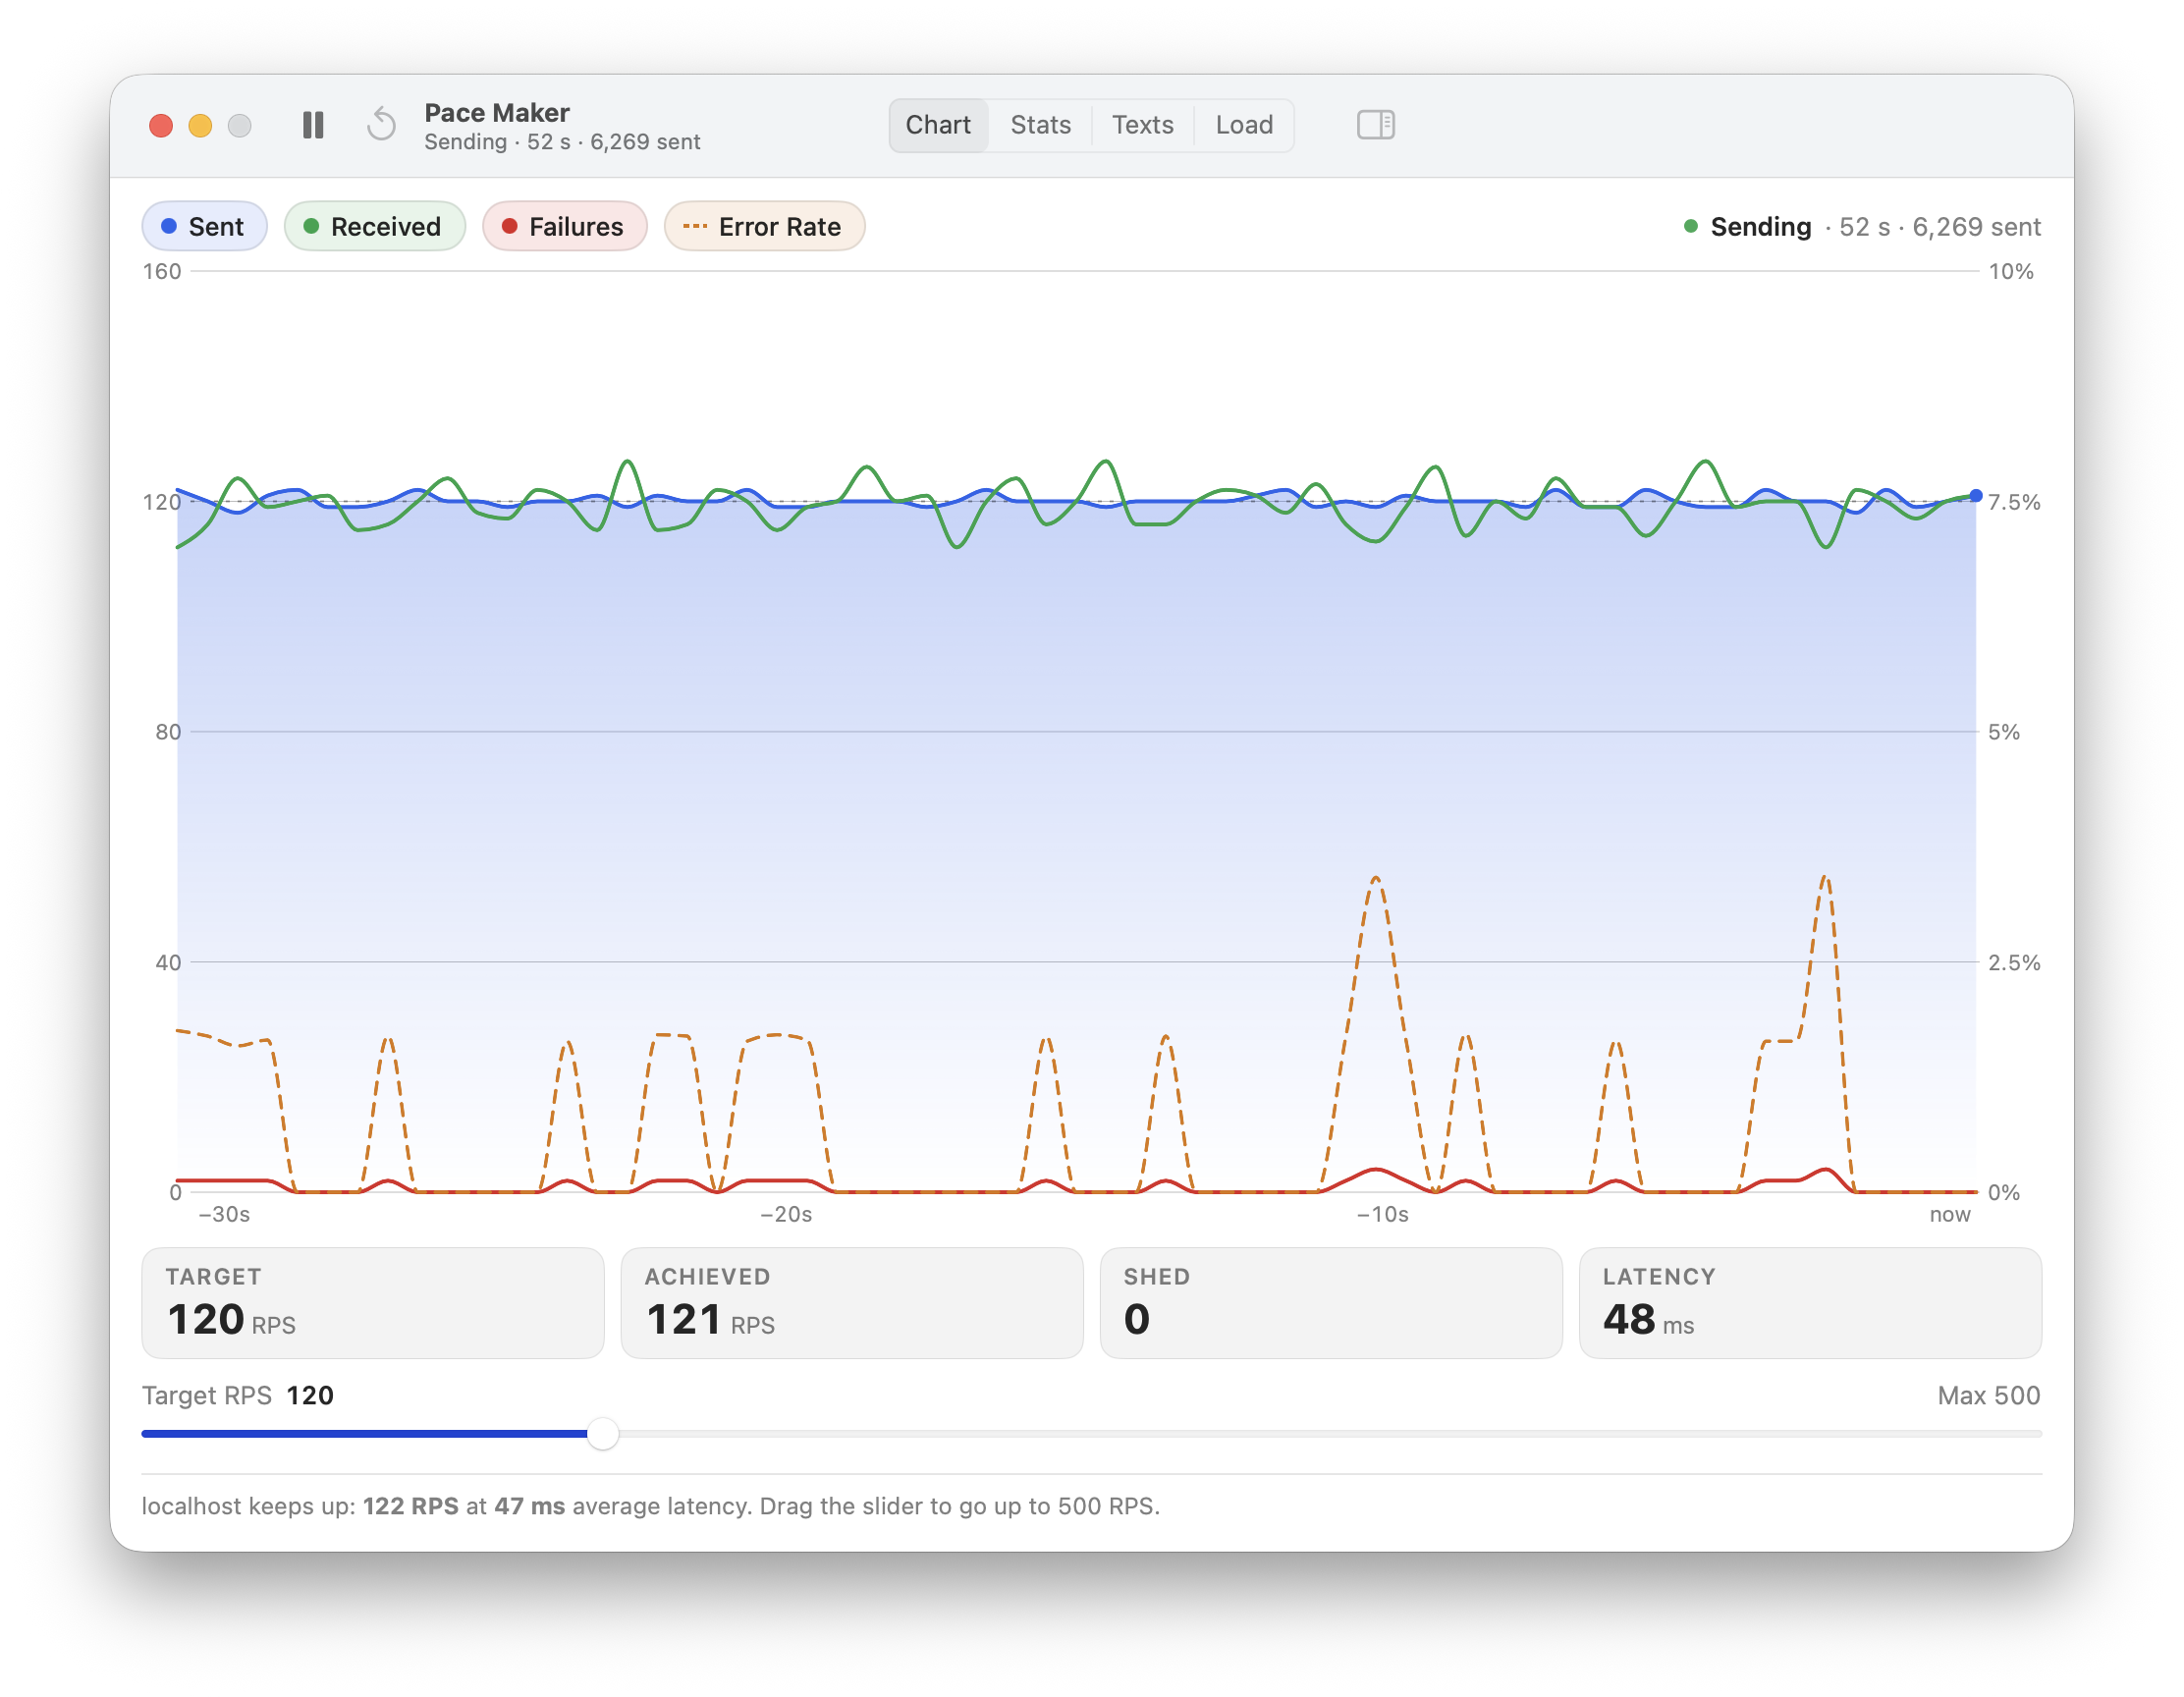The image size is (2184, 1697).
Task: Toggle the sidebar panel icon
Action: [1375, 125]
